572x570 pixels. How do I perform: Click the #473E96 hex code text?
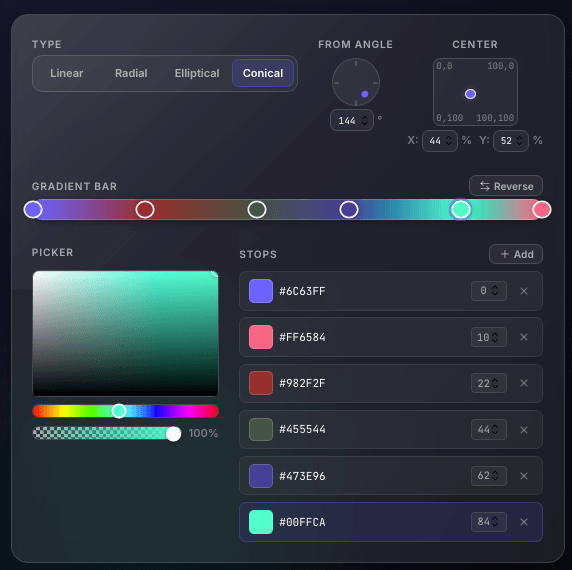coord(302,476)
